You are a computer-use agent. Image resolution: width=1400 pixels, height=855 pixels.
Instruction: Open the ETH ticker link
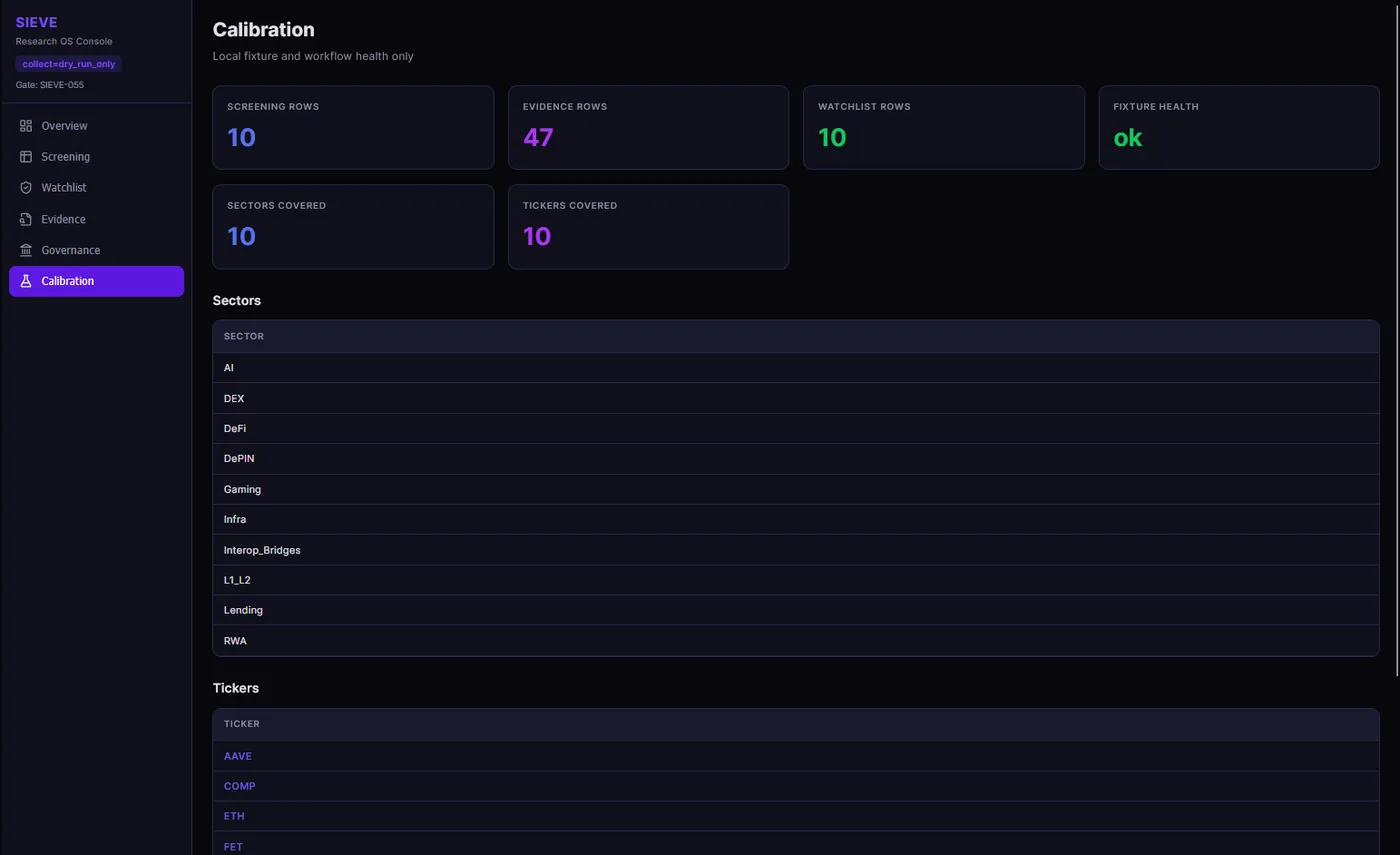coord(234,816)
